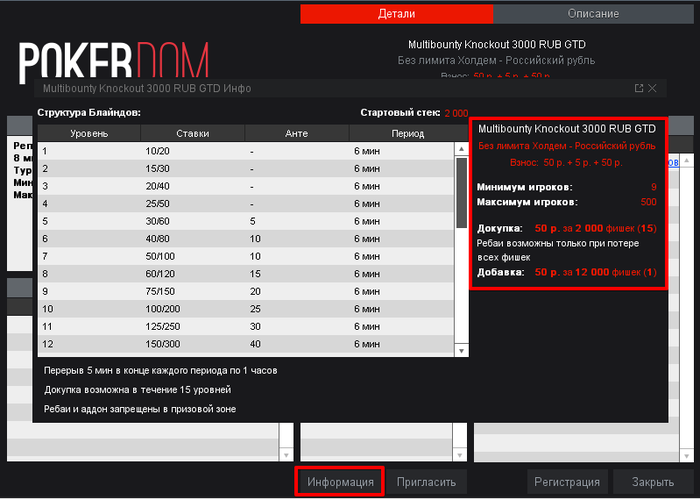The image size is (700, 500).
Task: Click blind table scrollbar up arrow
Action: [462, 149]
